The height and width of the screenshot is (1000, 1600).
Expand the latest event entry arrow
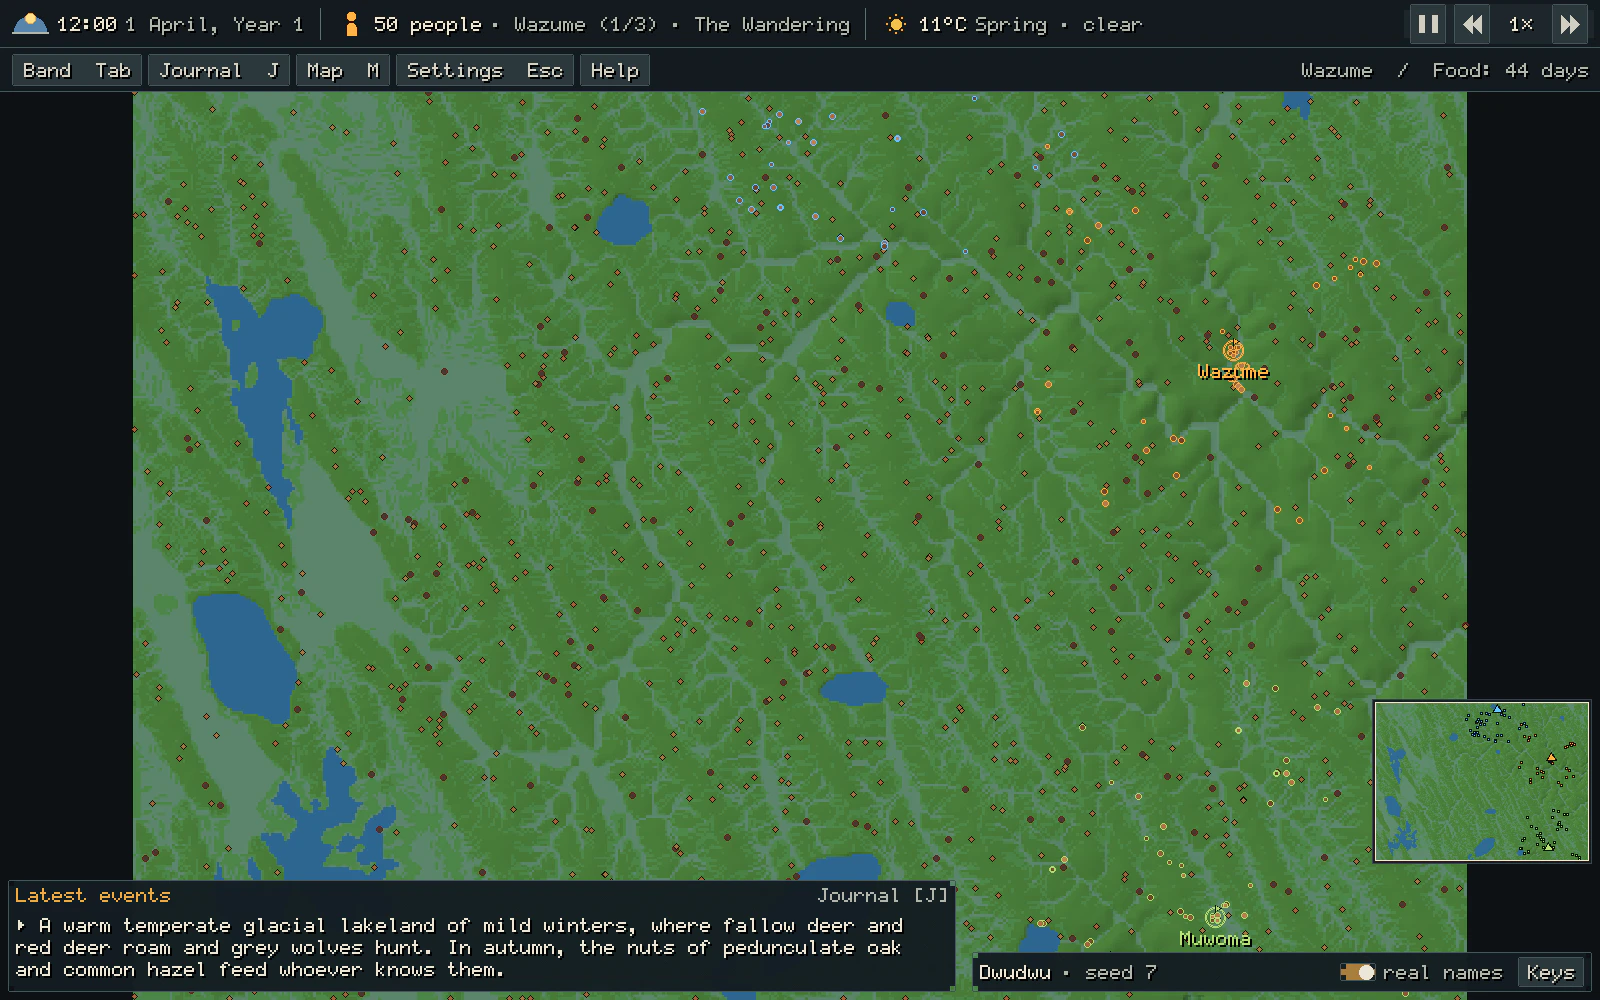pyautogui.click(x=21, y=925)
